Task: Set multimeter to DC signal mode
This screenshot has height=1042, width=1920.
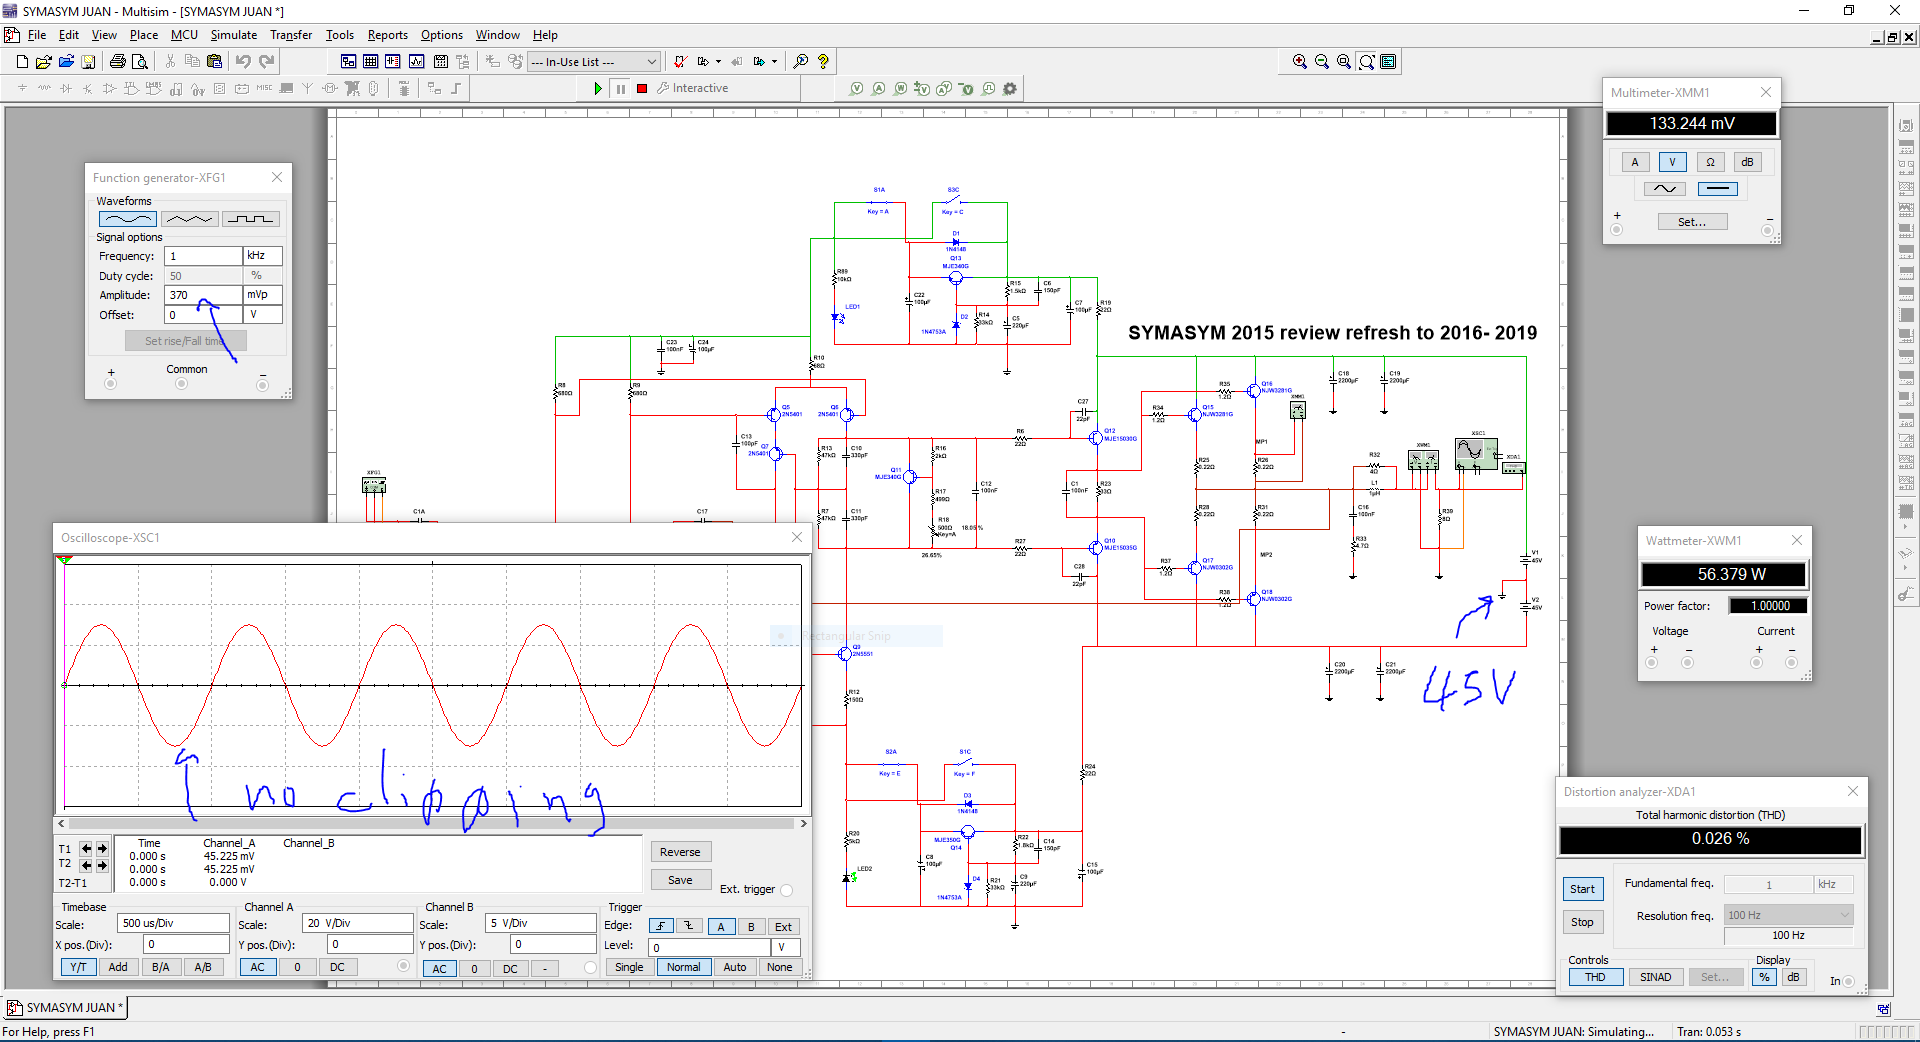Action: [x=1718, y=189]
